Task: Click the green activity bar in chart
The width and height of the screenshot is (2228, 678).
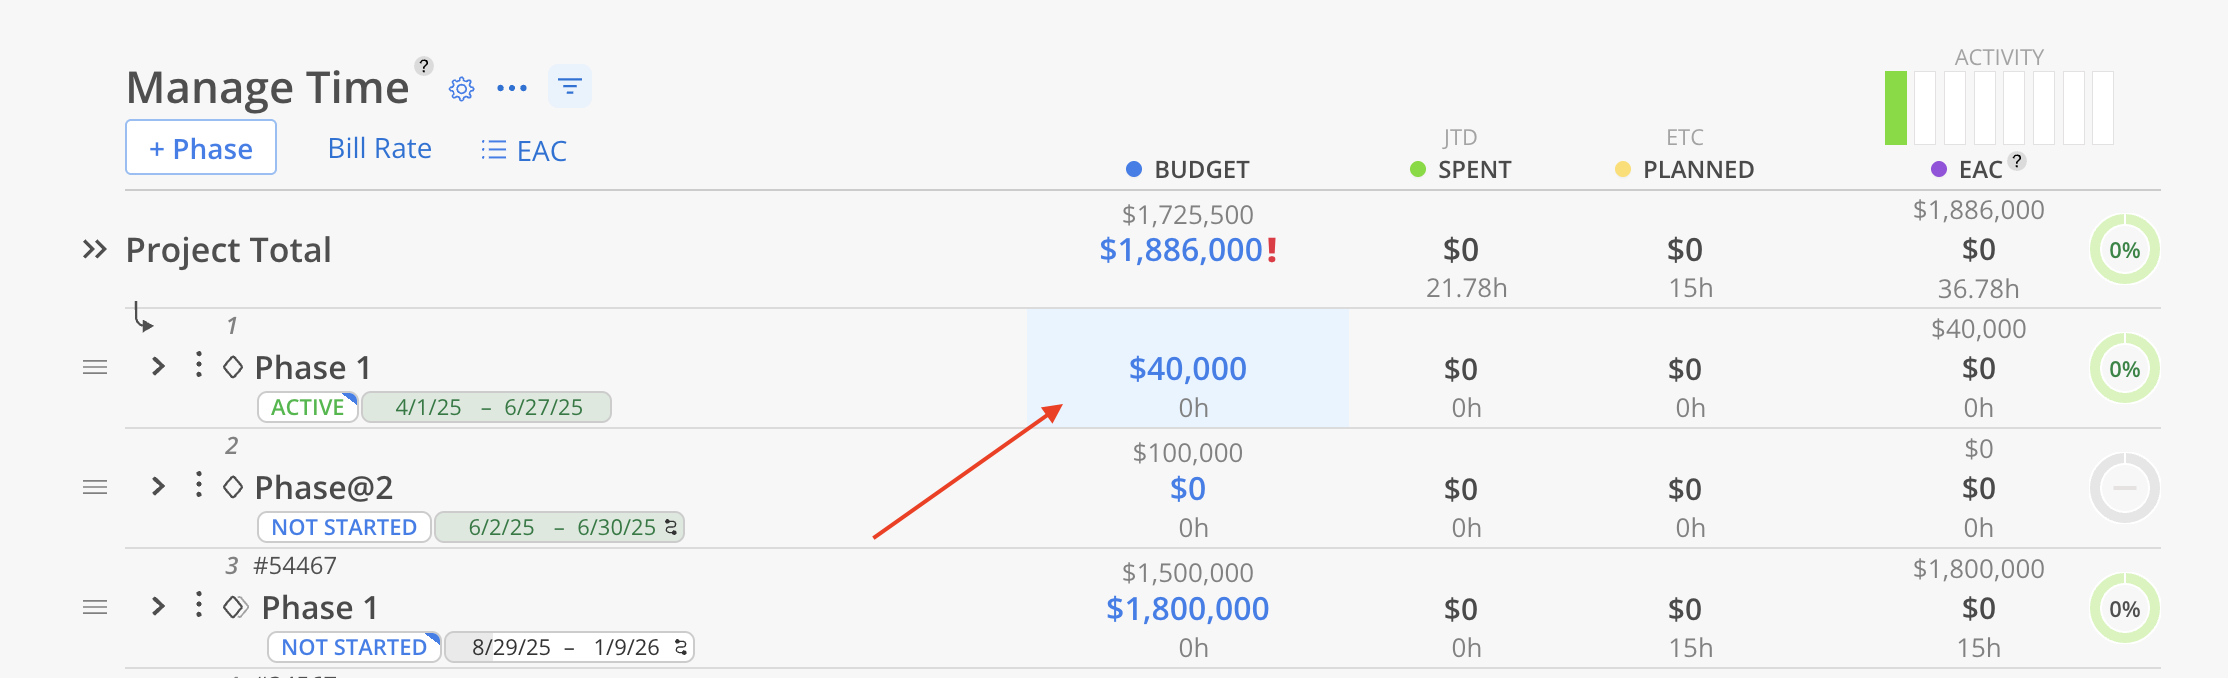Action: (1896, 108)
